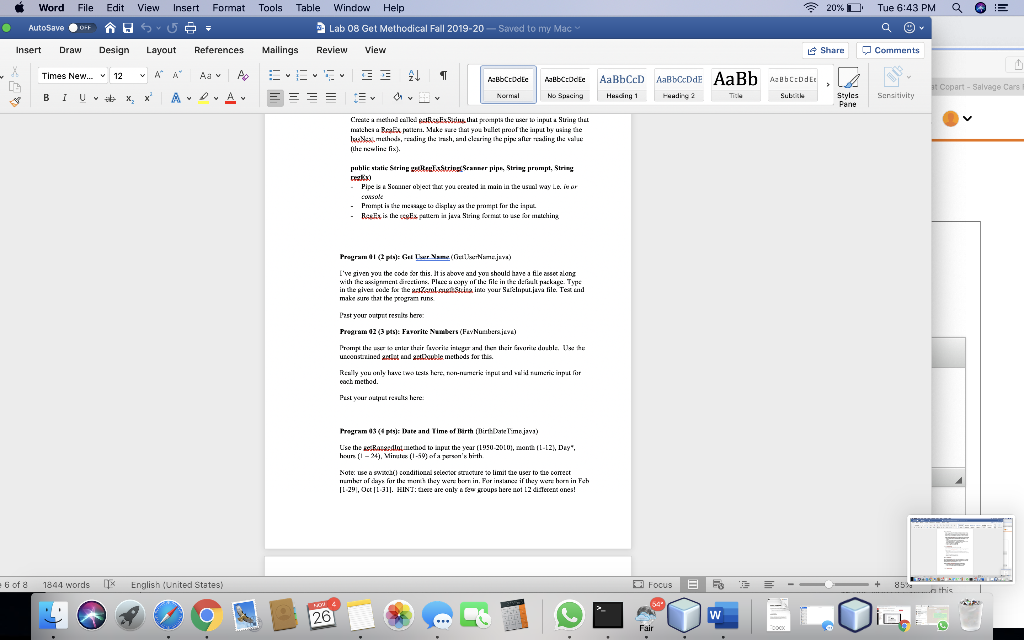Toggle Underline formatting
The width and height of the screenshot is (1024, 640).
82,98
